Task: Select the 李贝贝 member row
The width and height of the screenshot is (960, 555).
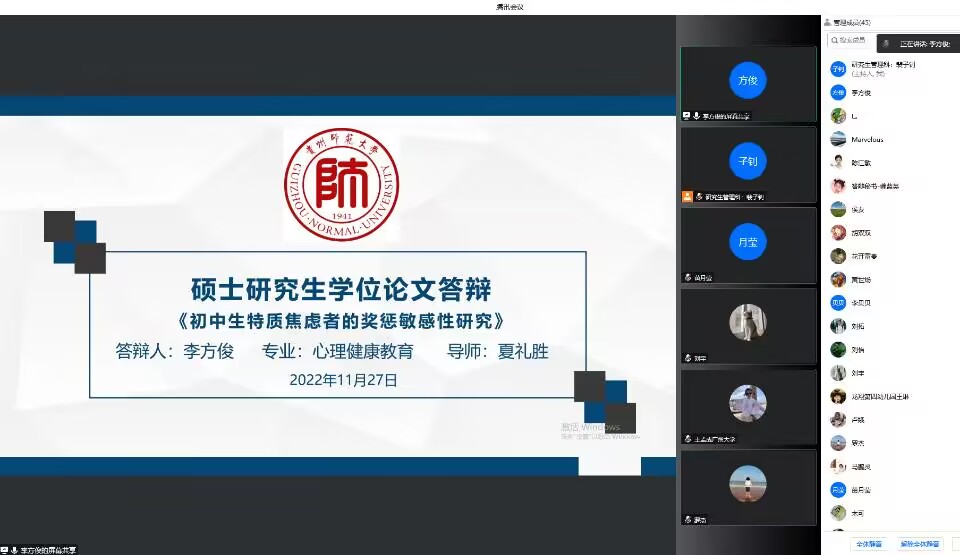Action: click(890, 303)
